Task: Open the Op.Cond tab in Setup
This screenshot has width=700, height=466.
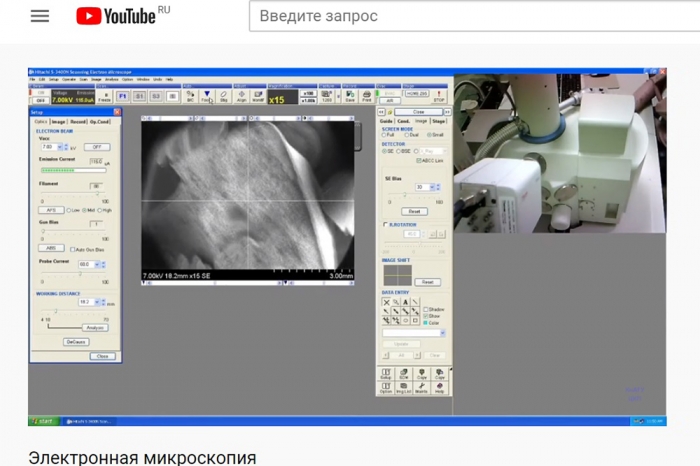Action: click(x=100, y=121)
